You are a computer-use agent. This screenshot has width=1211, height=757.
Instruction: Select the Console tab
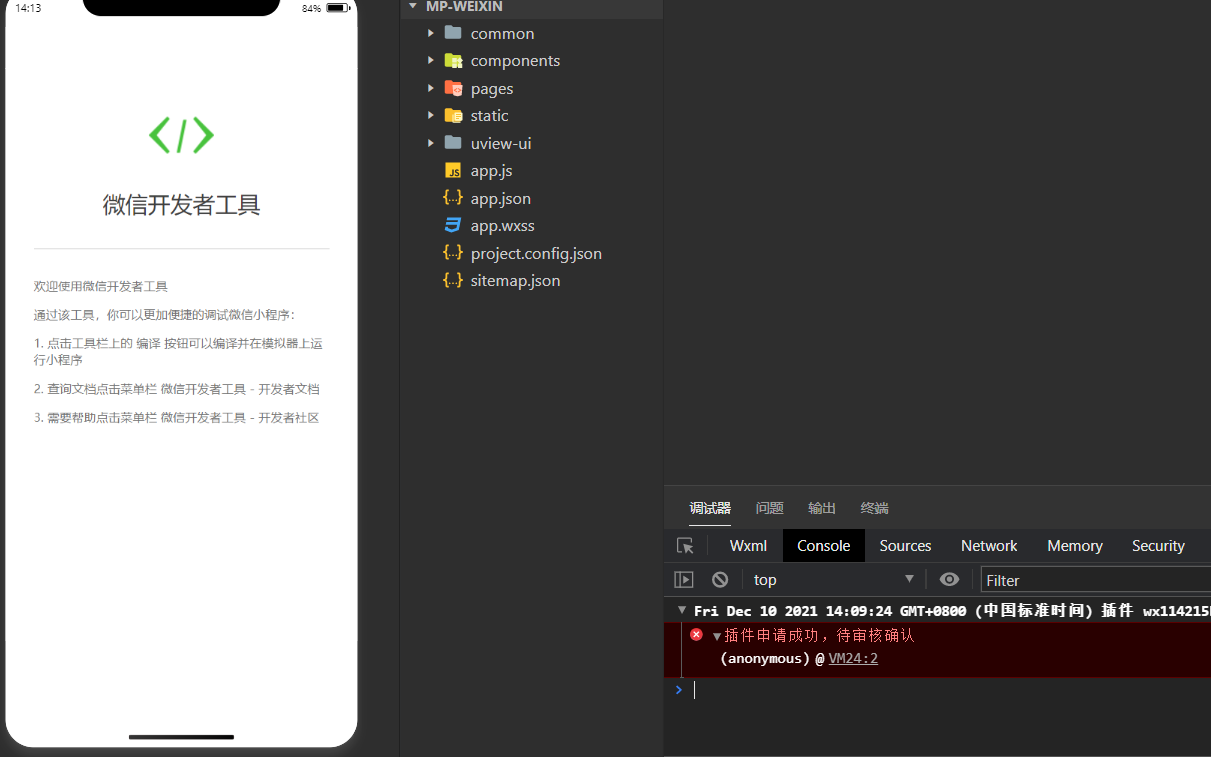824,545
